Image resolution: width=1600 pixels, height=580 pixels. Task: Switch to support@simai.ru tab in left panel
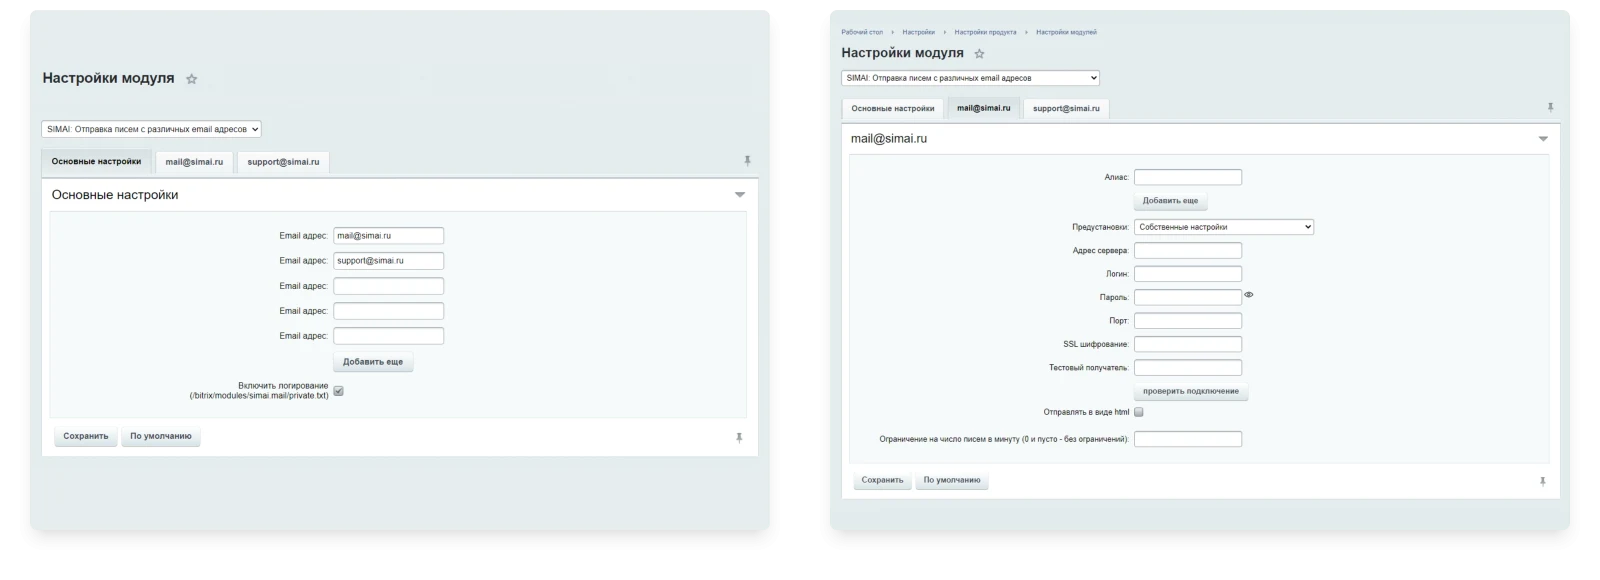[283, 162]
